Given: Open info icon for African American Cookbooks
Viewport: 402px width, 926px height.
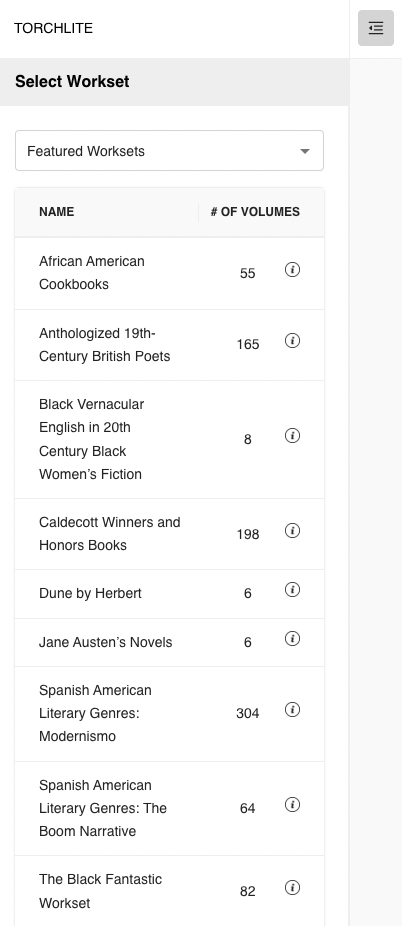Looking at the screenshot, I should (292, 270).
